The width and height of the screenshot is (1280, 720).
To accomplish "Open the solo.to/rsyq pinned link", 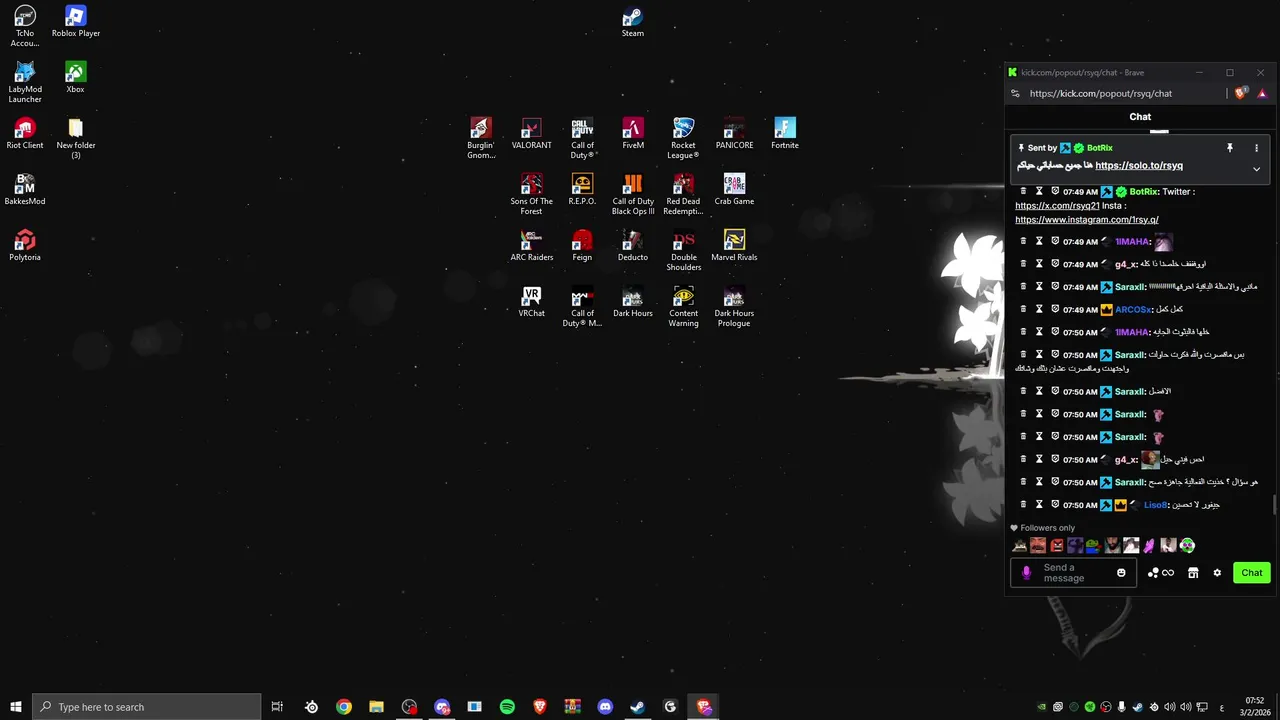I will click(1139, 166).
